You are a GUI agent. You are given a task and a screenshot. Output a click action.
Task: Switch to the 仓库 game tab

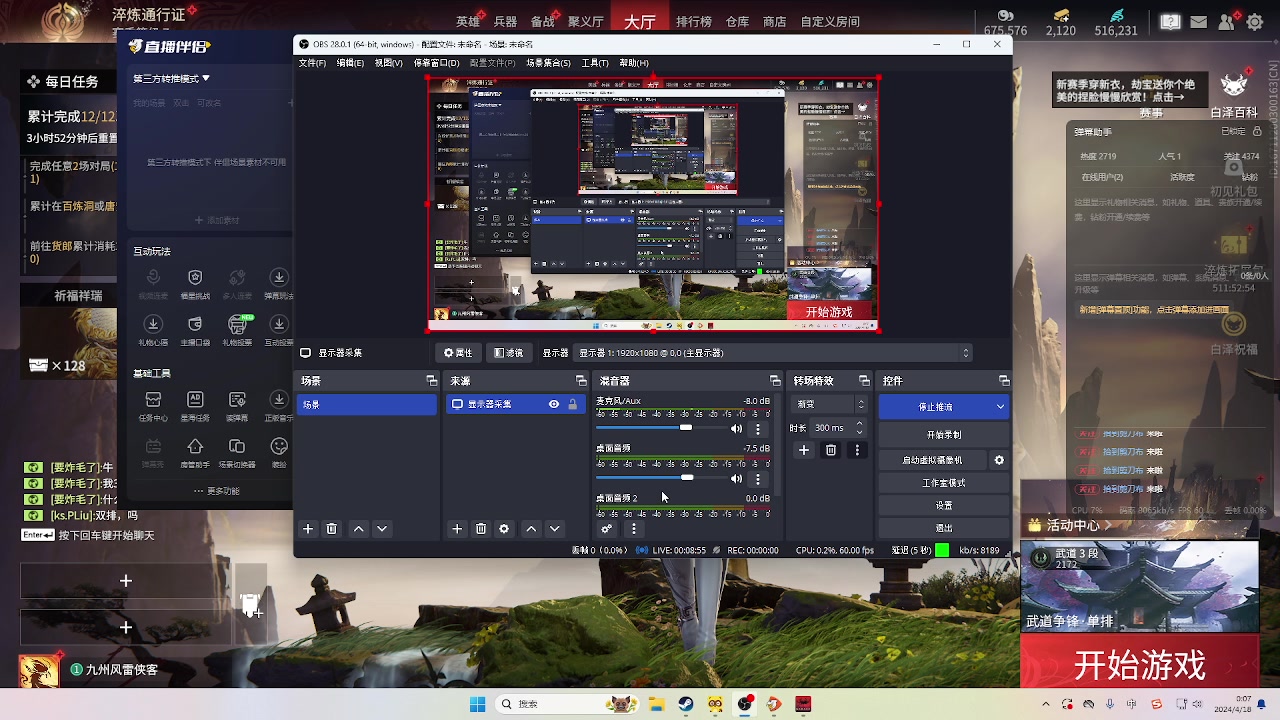tap(737, 21)
